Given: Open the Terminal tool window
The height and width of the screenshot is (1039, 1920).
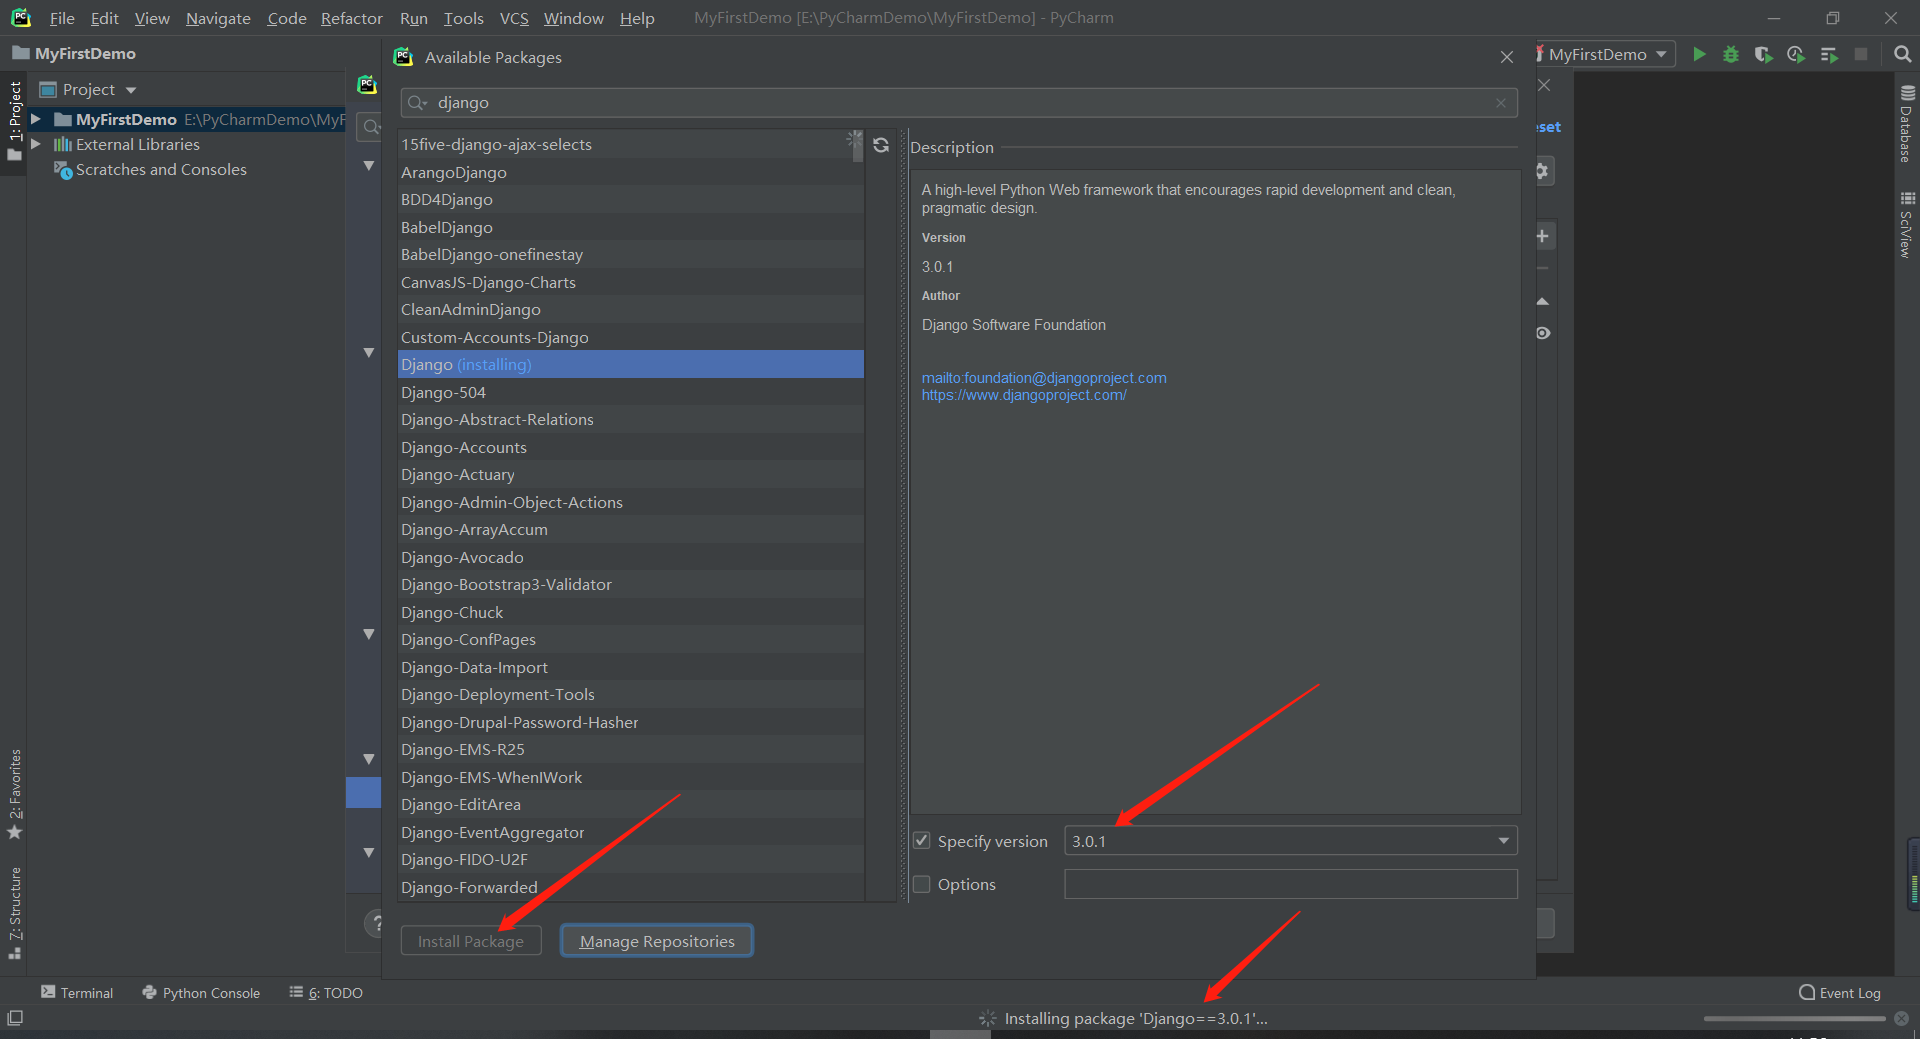Looking at the screenshot, I should click(77, 992).
